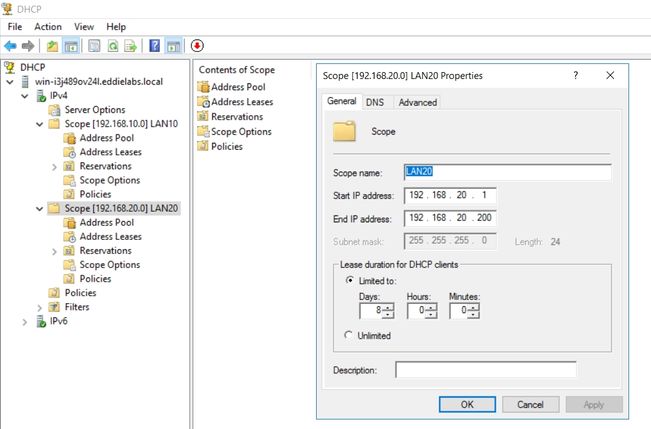The width and height of the screenshot is (651, 429).
Task: Expand the Filters node
Action: pyautogui.click(x=39, y=308)
